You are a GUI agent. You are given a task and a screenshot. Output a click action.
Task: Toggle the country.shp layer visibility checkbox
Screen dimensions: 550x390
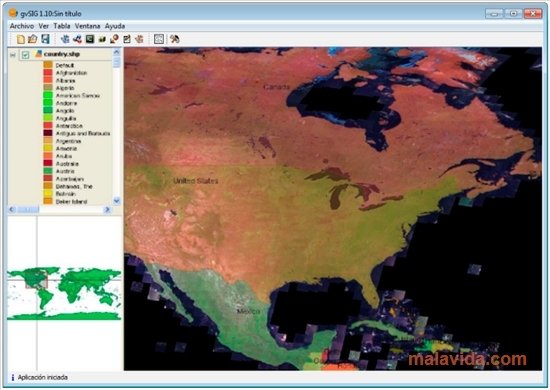(25, 55)
